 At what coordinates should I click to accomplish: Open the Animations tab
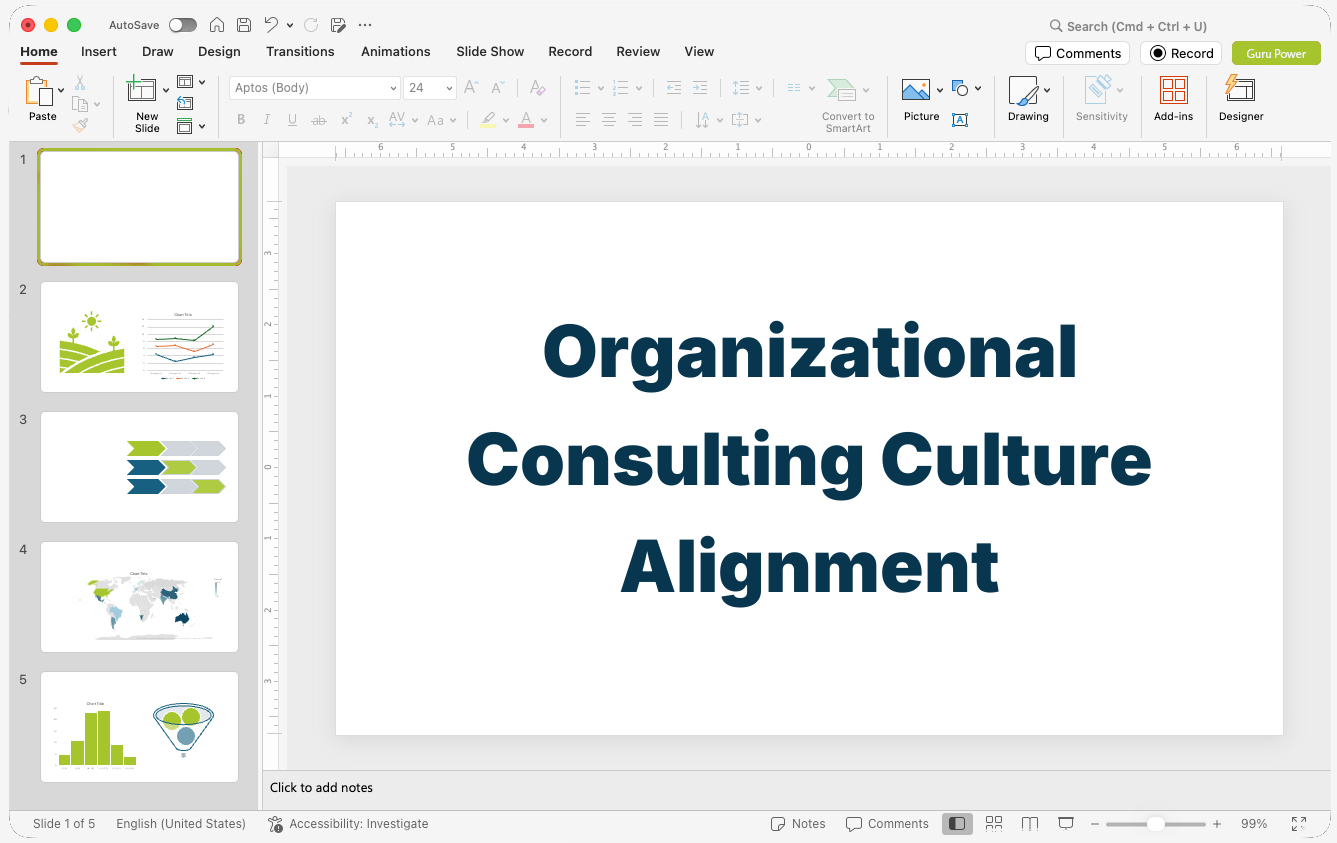pyautogui.click(x=395, y=51)
